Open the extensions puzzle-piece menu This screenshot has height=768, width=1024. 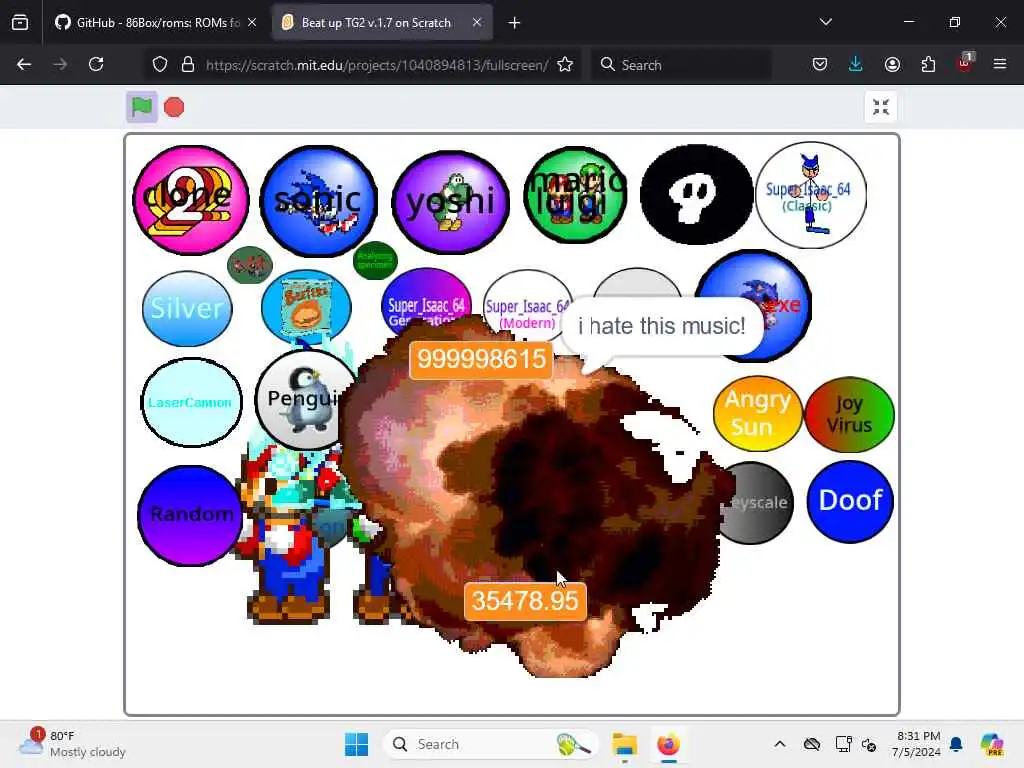click(x=928, y=64)
